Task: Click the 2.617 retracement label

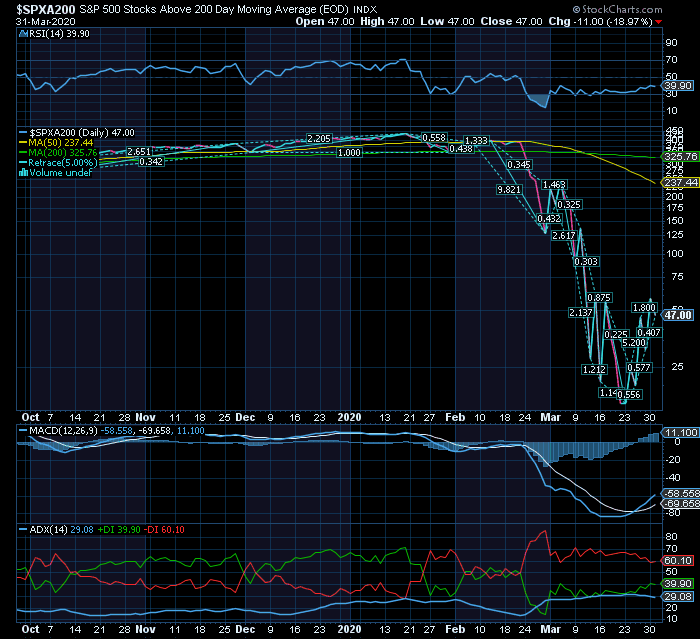Action: tap(564, 235)
